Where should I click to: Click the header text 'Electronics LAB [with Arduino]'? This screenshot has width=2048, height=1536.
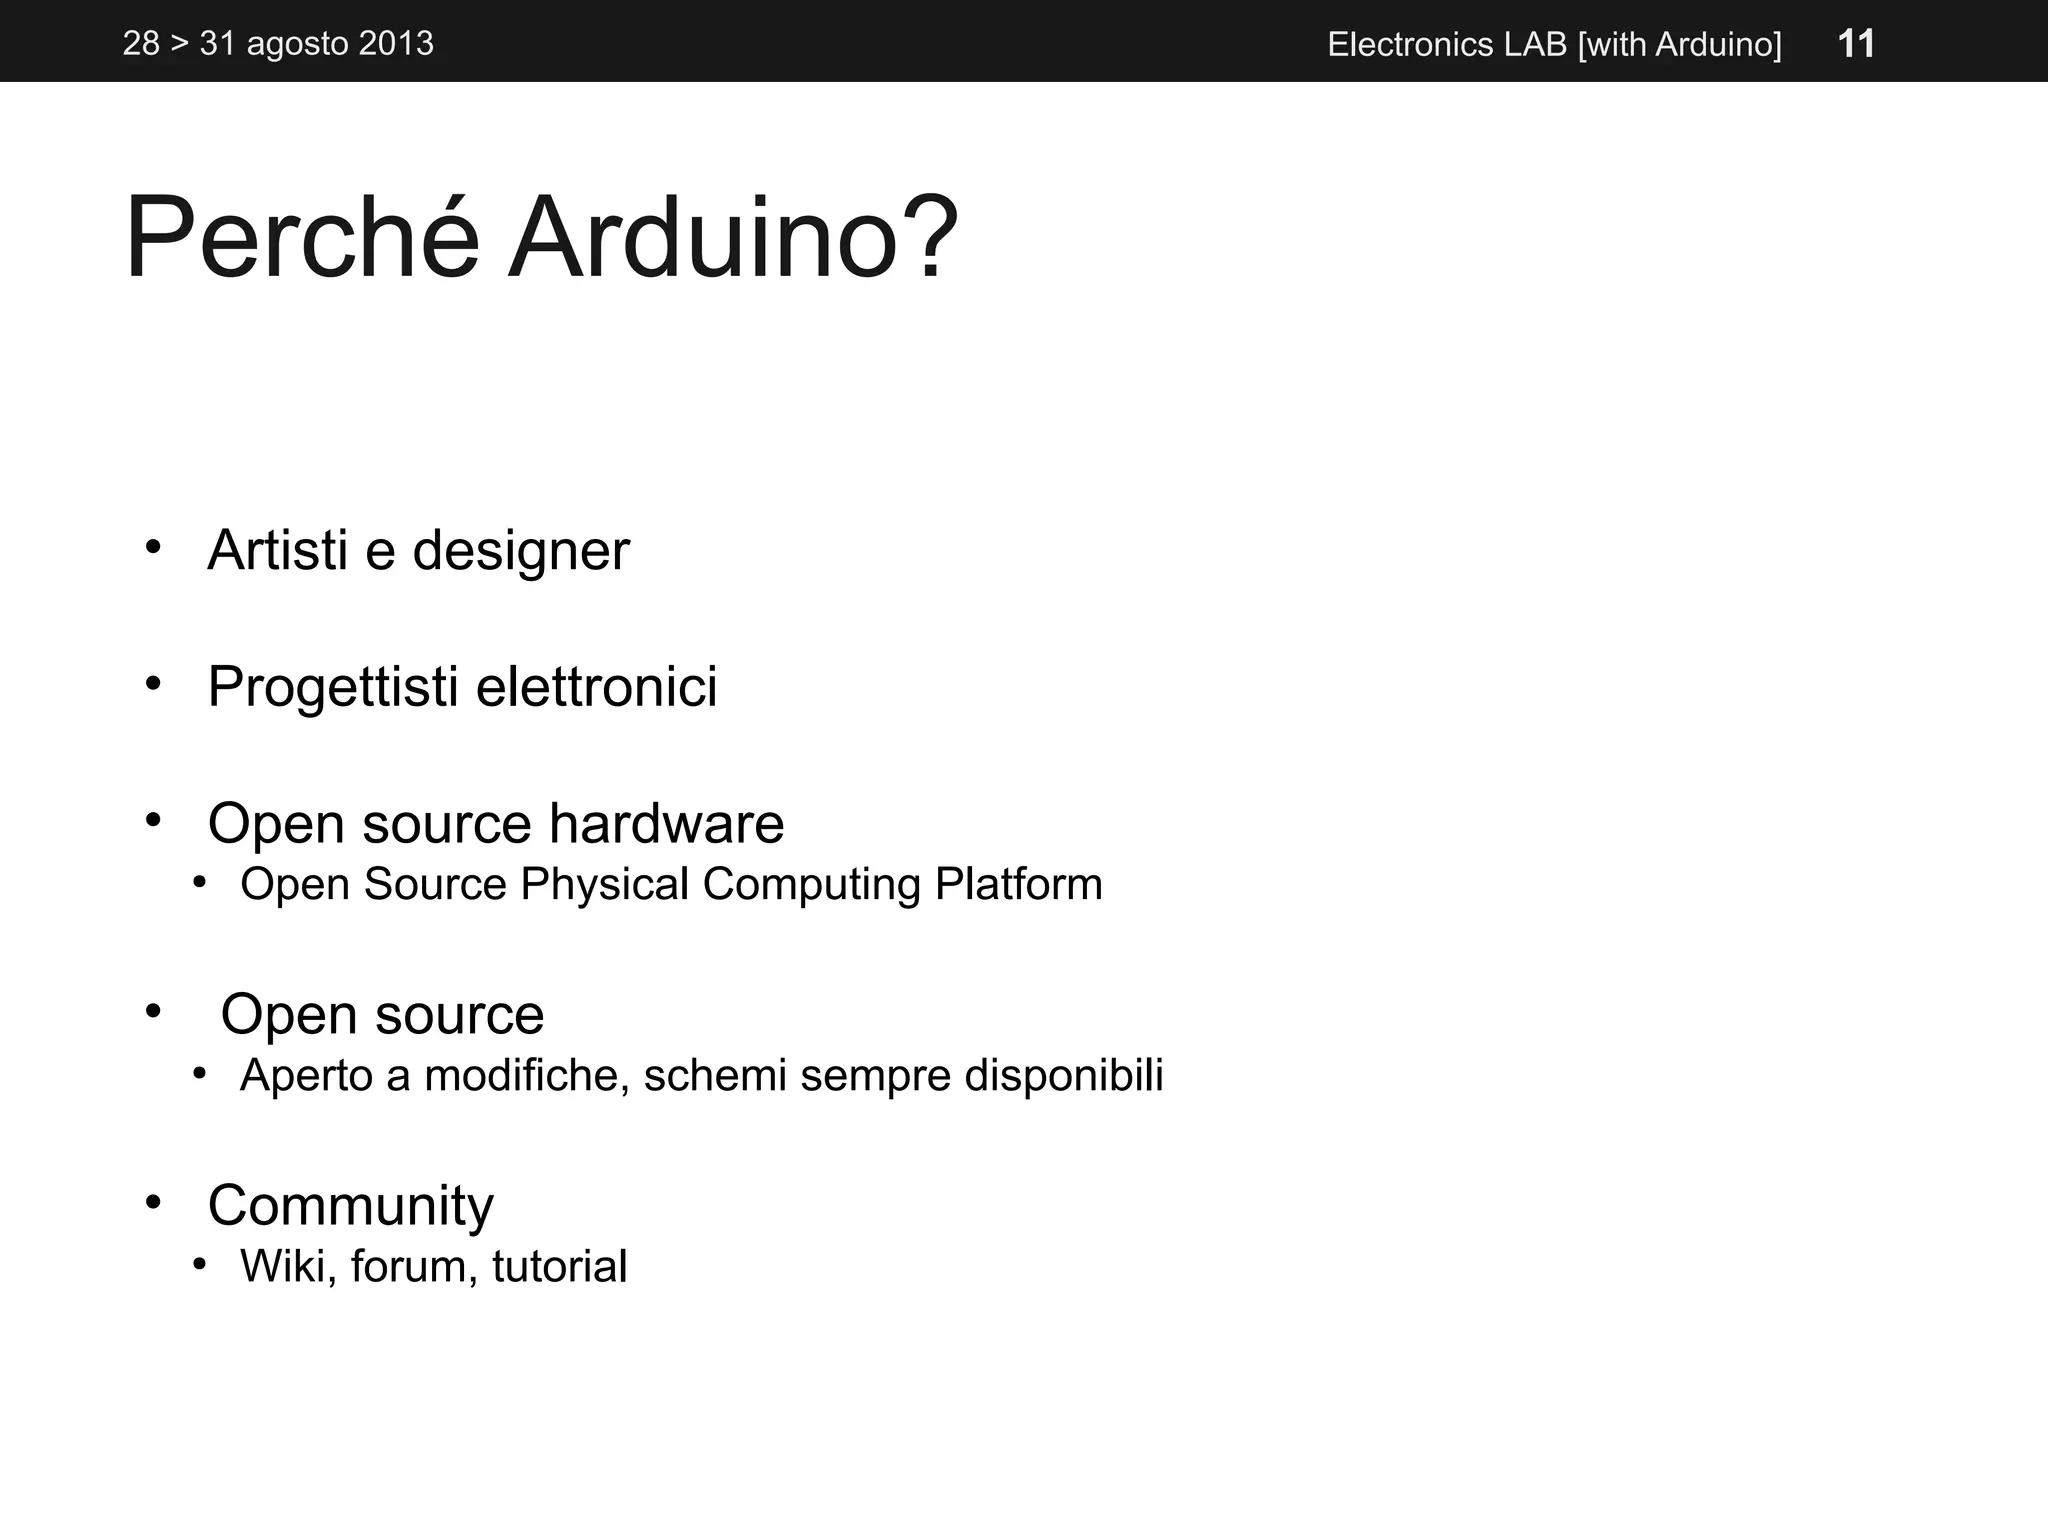[1554, 45]
